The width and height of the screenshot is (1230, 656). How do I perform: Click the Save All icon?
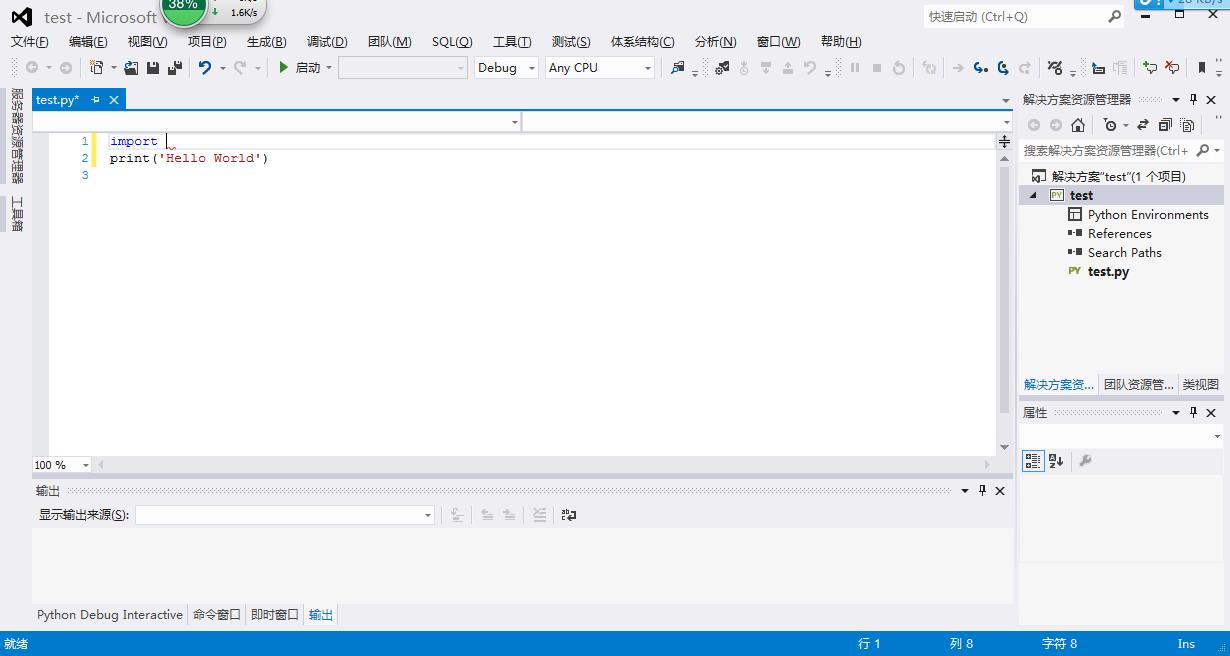(x=175, y=68)
